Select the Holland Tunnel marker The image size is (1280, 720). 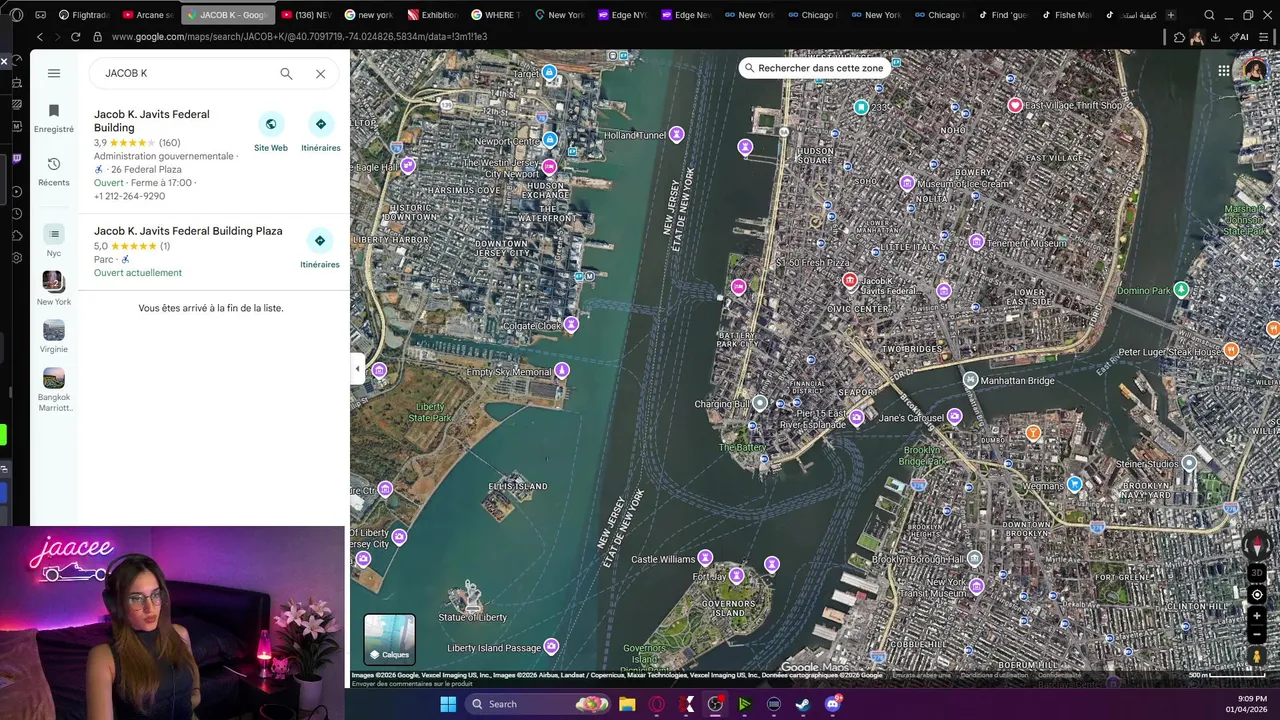(677, 134)
